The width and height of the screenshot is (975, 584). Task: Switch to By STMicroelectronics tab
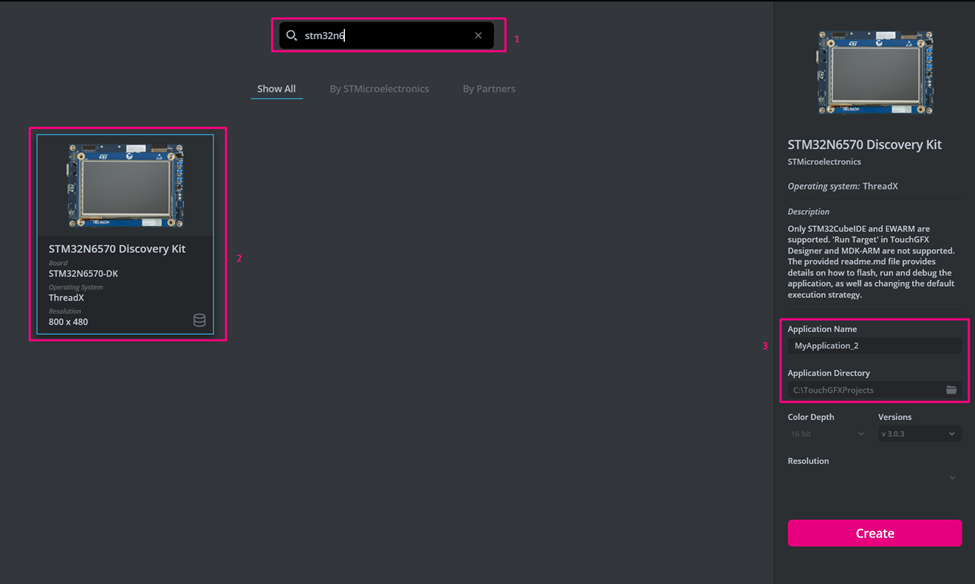379,89
